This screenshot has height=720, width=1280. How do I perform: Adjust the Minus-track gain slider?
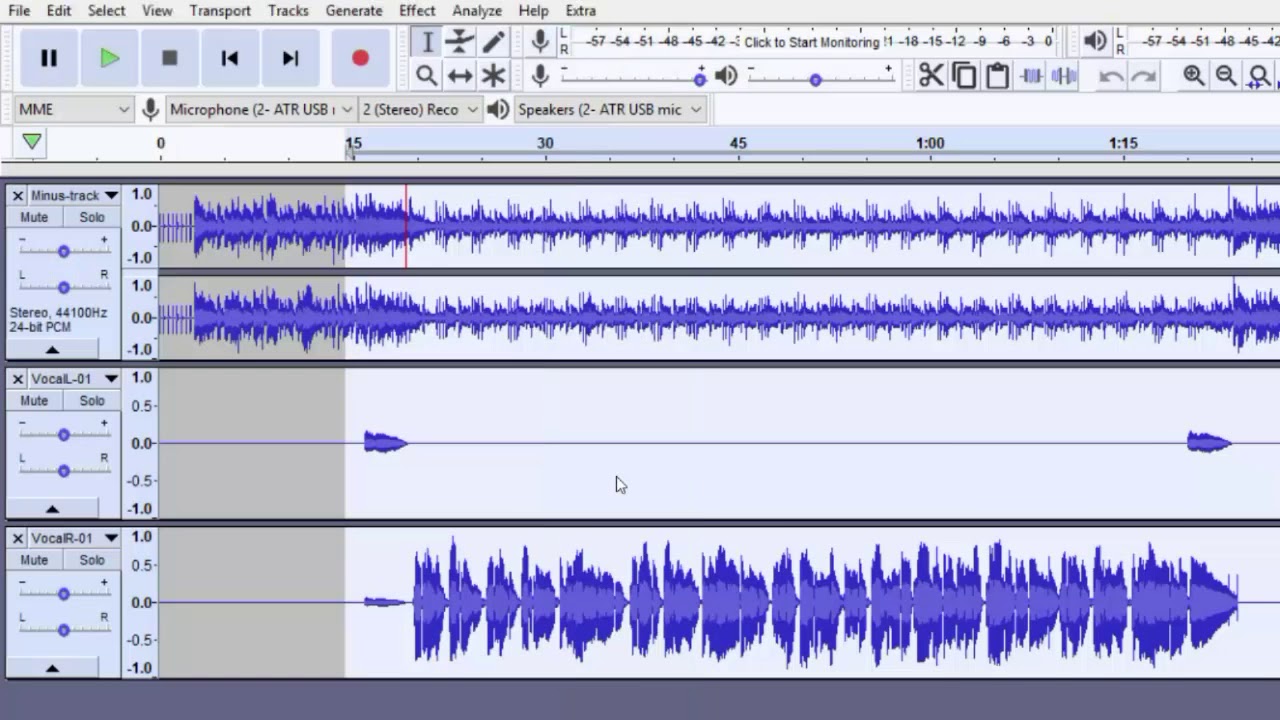tap(63, 250)
